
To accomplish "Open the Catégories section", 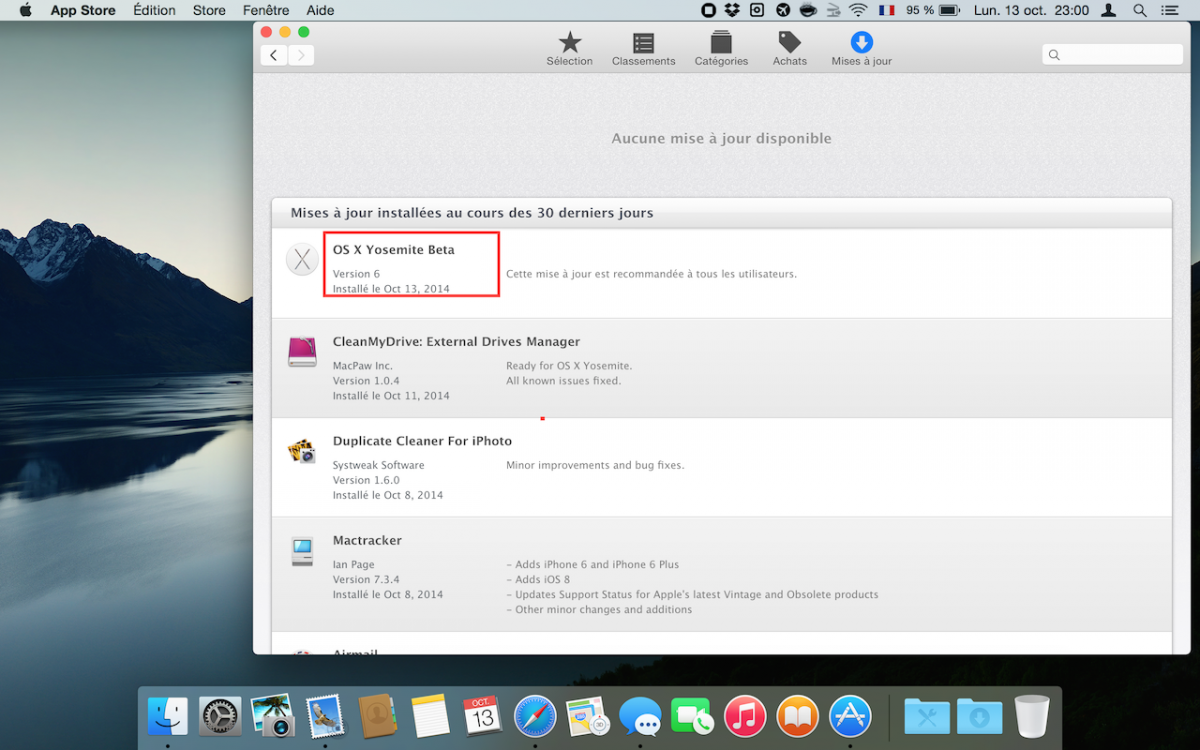I will [x=721, y=49].
